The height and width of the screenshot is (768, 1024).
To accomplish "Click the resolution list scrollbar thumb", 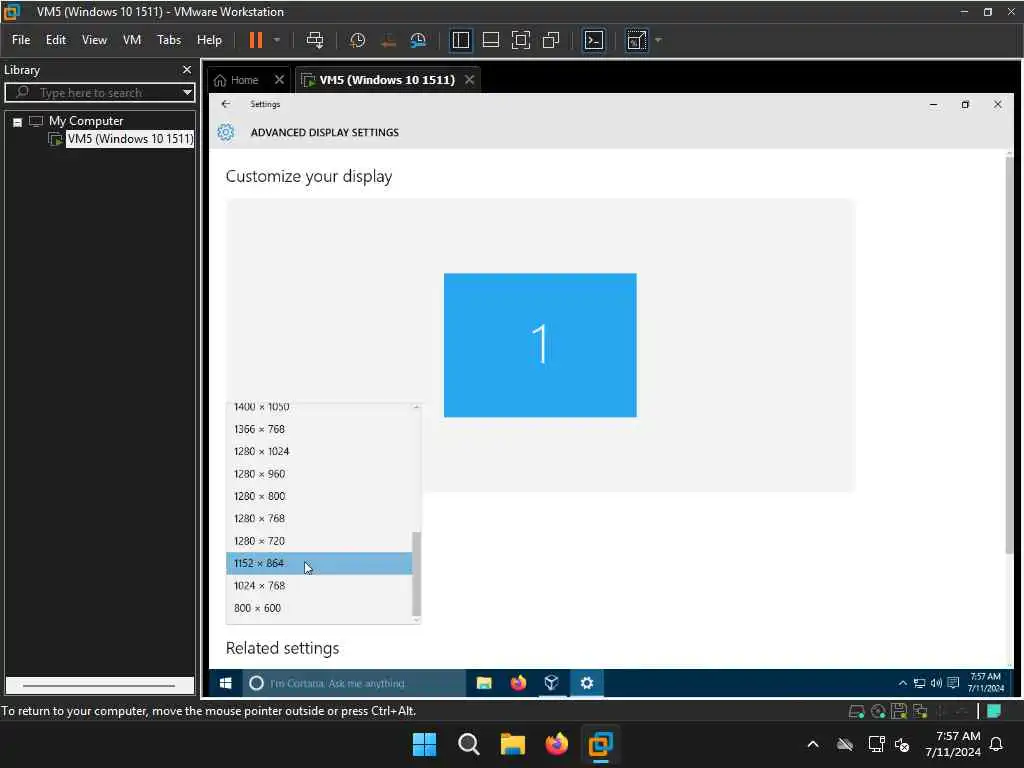I will point(417,573).
